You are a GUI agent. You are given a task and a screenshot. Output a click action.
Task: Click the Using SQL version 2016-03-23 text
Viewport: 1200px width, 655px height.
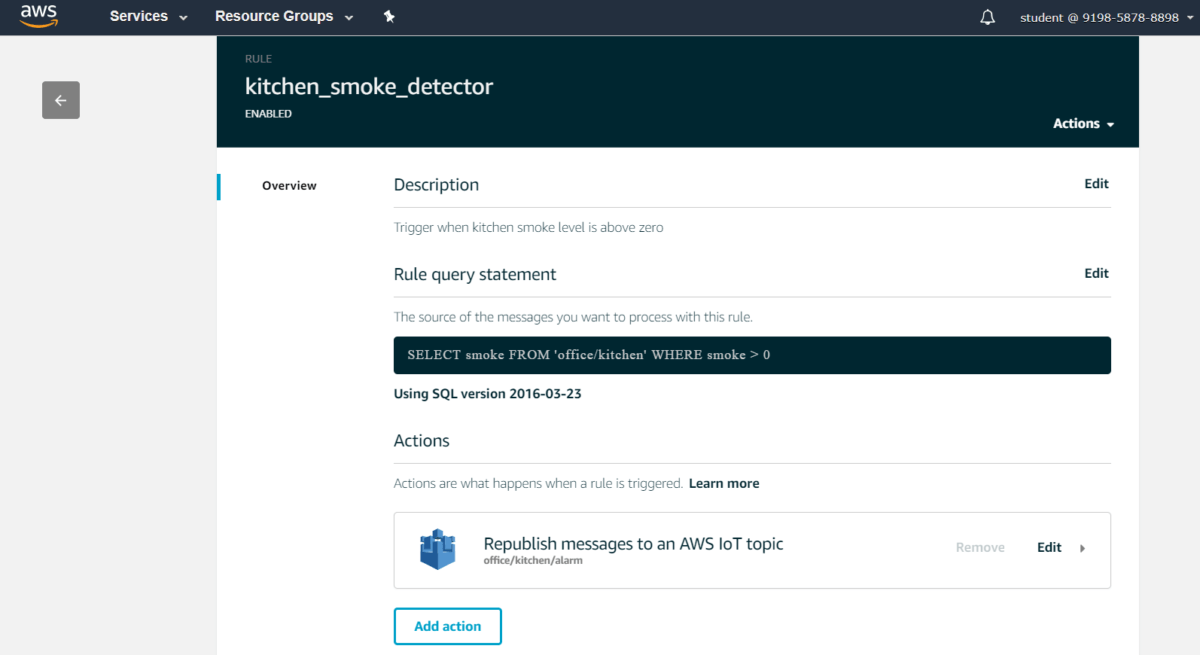[488, 394]
